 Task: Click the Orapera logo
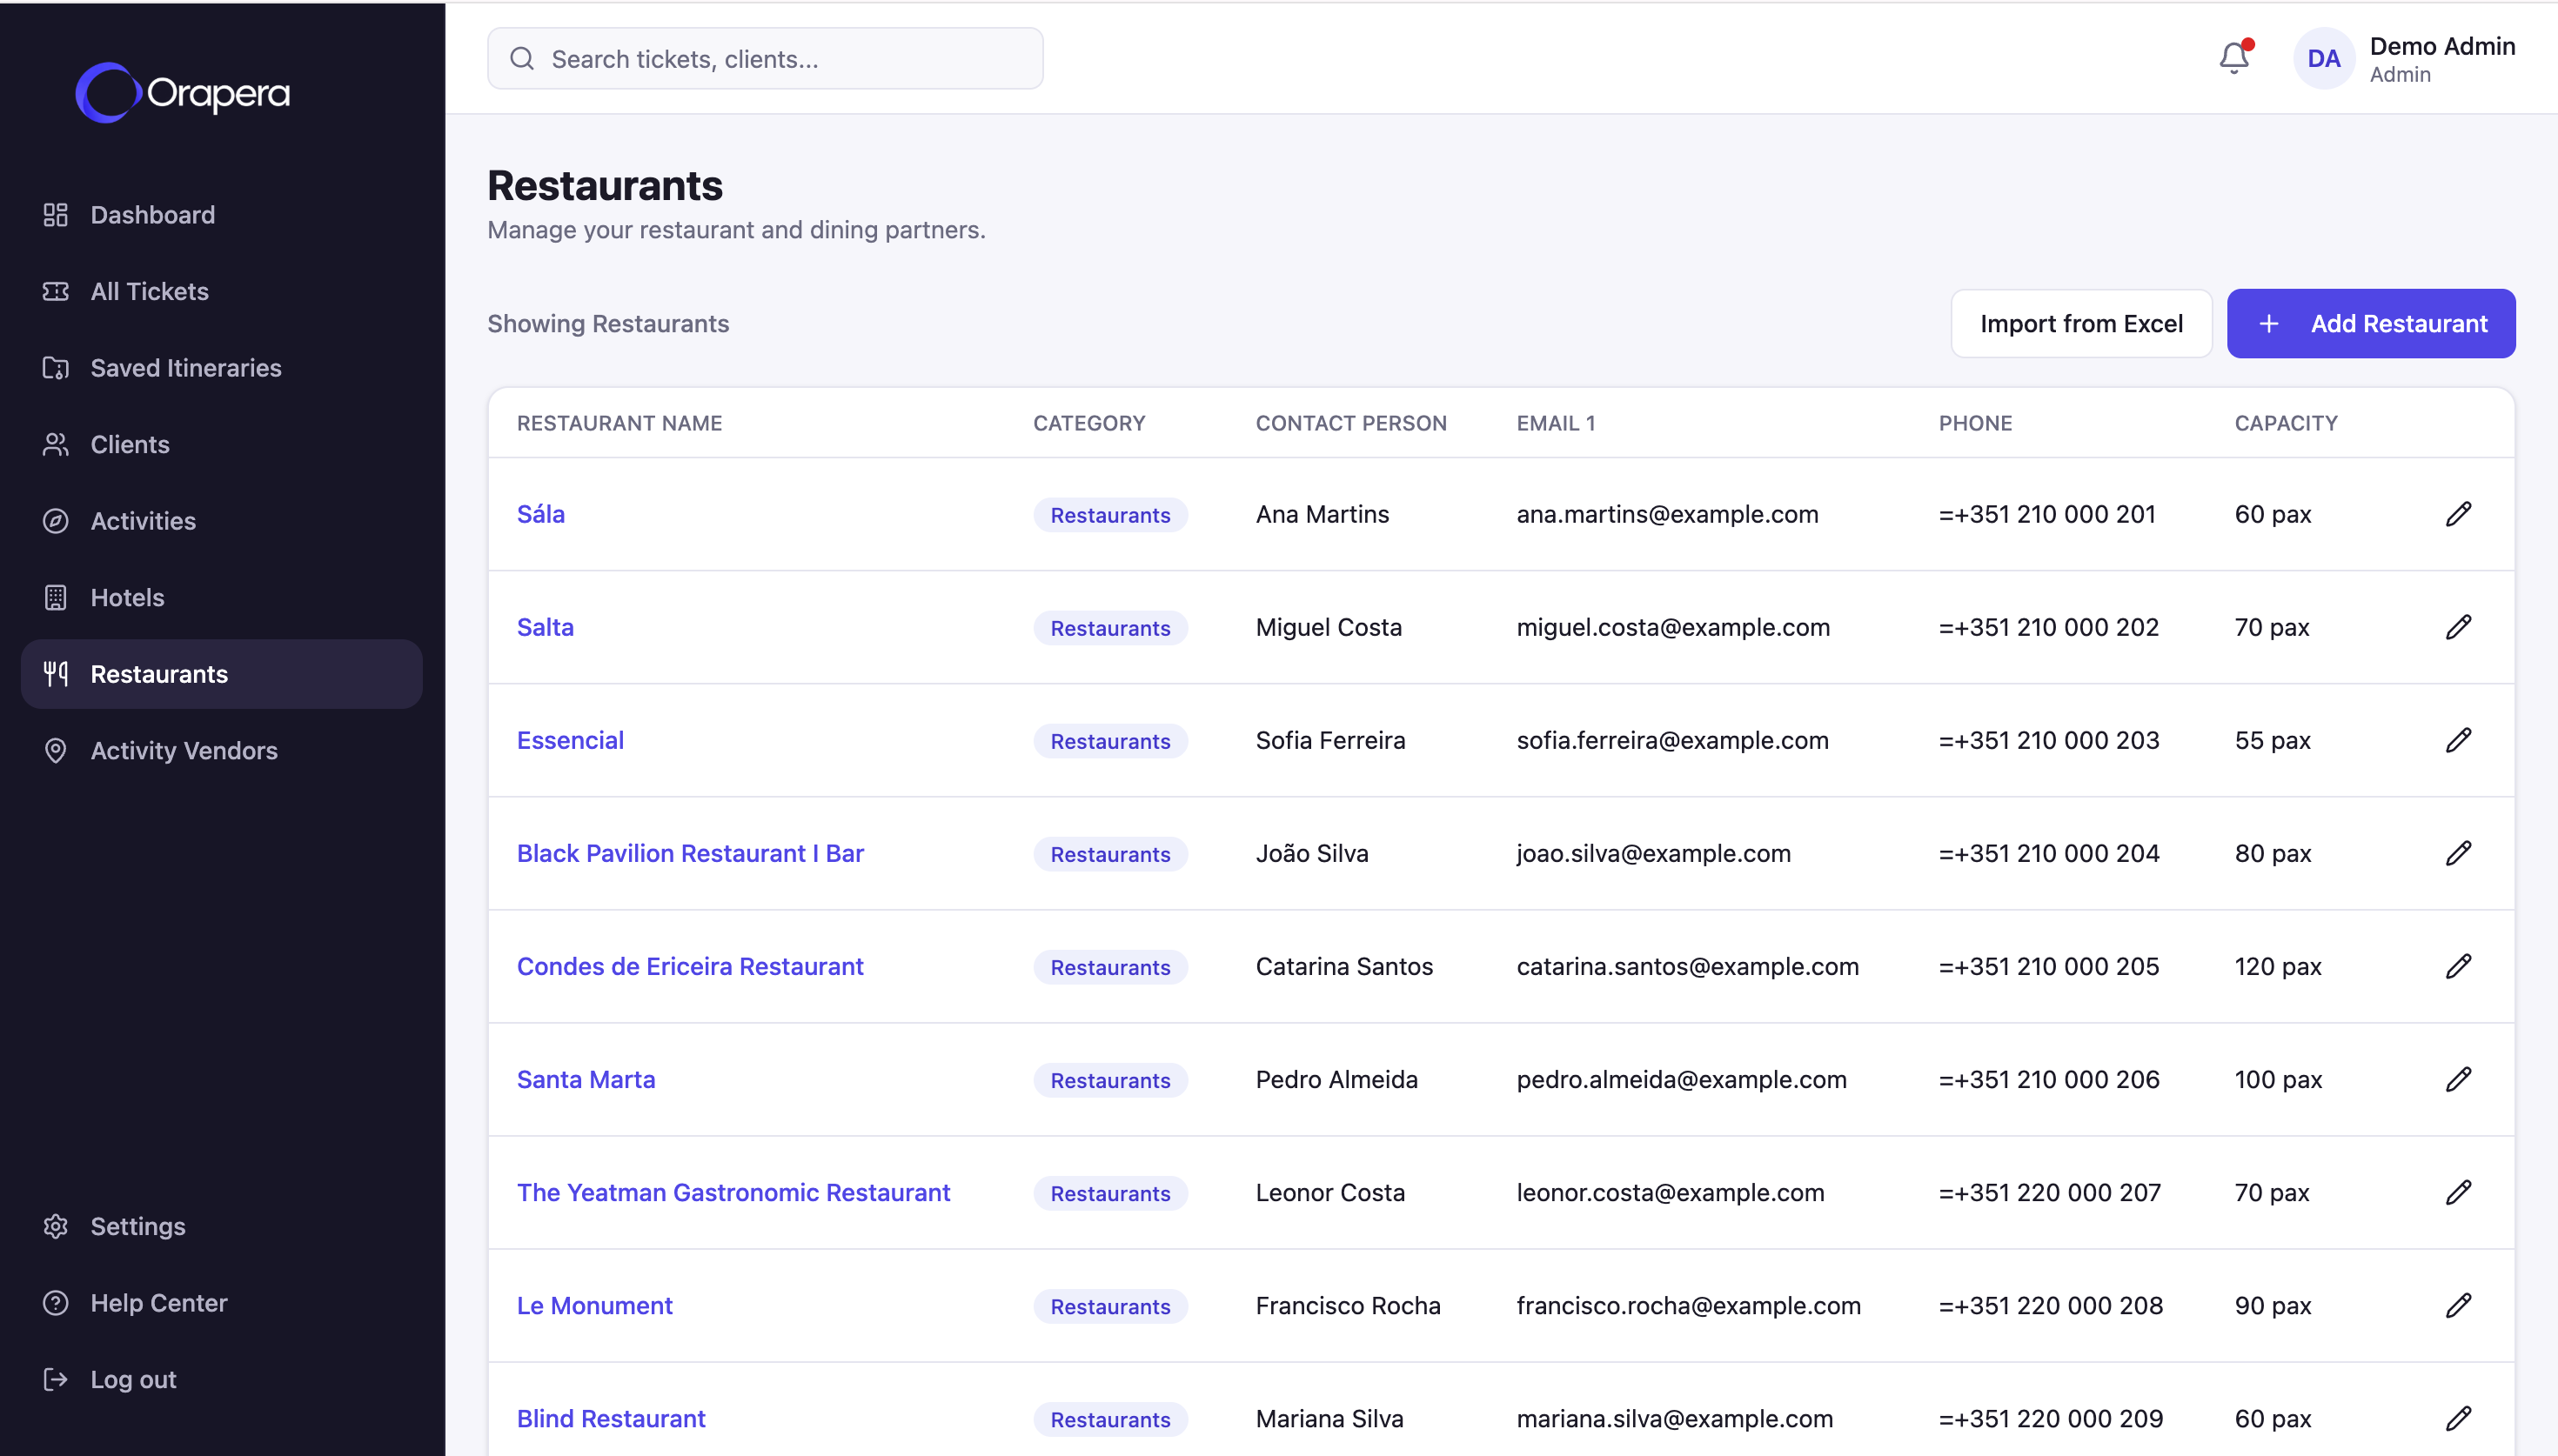tap(183, 93)
